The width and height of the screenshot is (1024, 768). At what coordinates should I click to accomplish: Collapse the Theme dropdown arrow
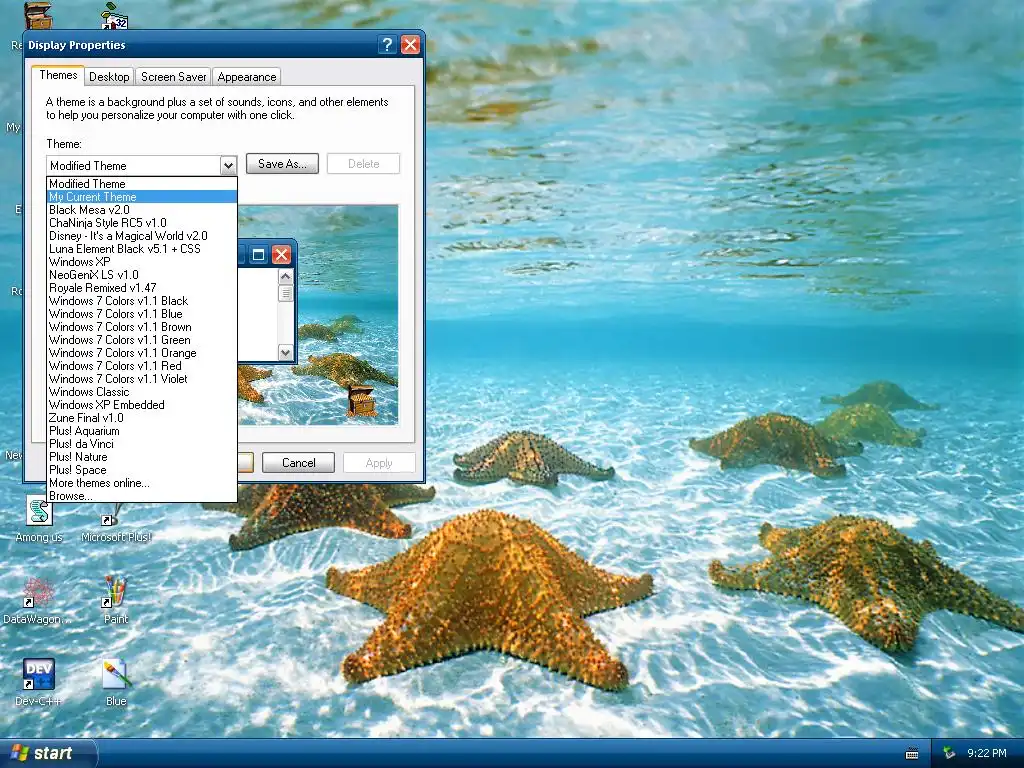point(228,166)
